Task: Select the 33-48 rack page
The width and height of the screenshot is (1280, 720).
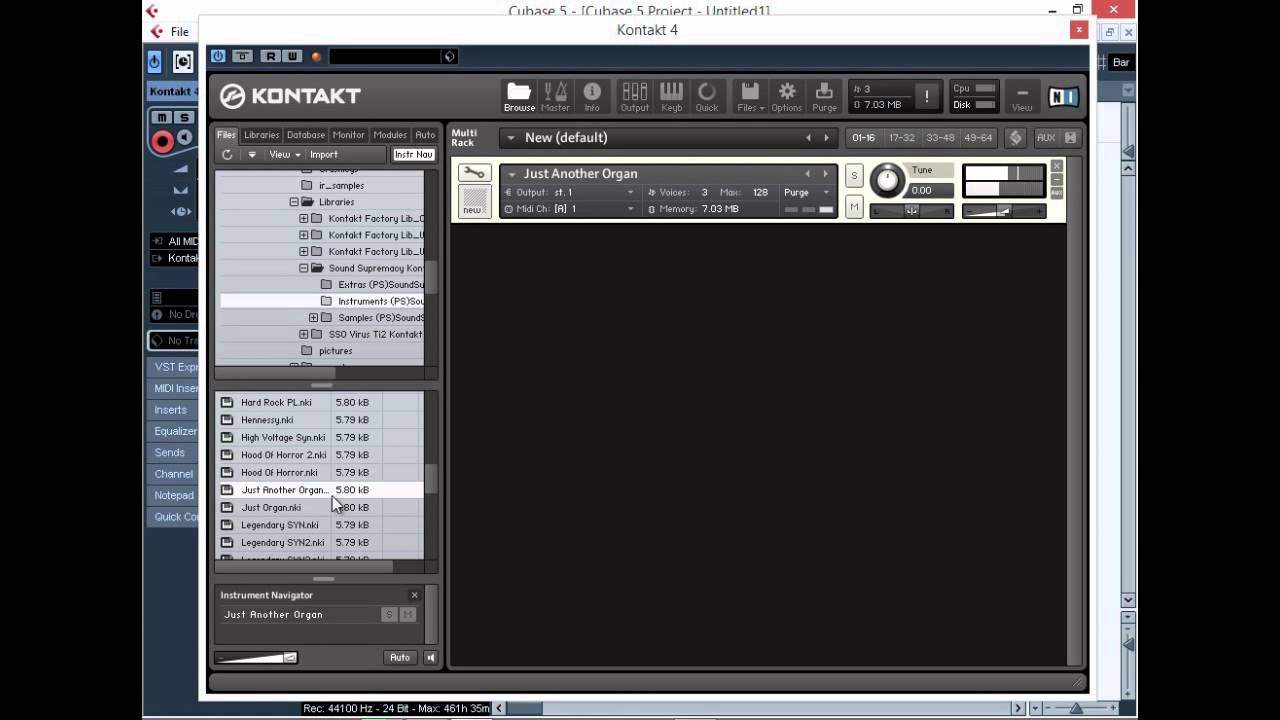Action: click(940, 138)
